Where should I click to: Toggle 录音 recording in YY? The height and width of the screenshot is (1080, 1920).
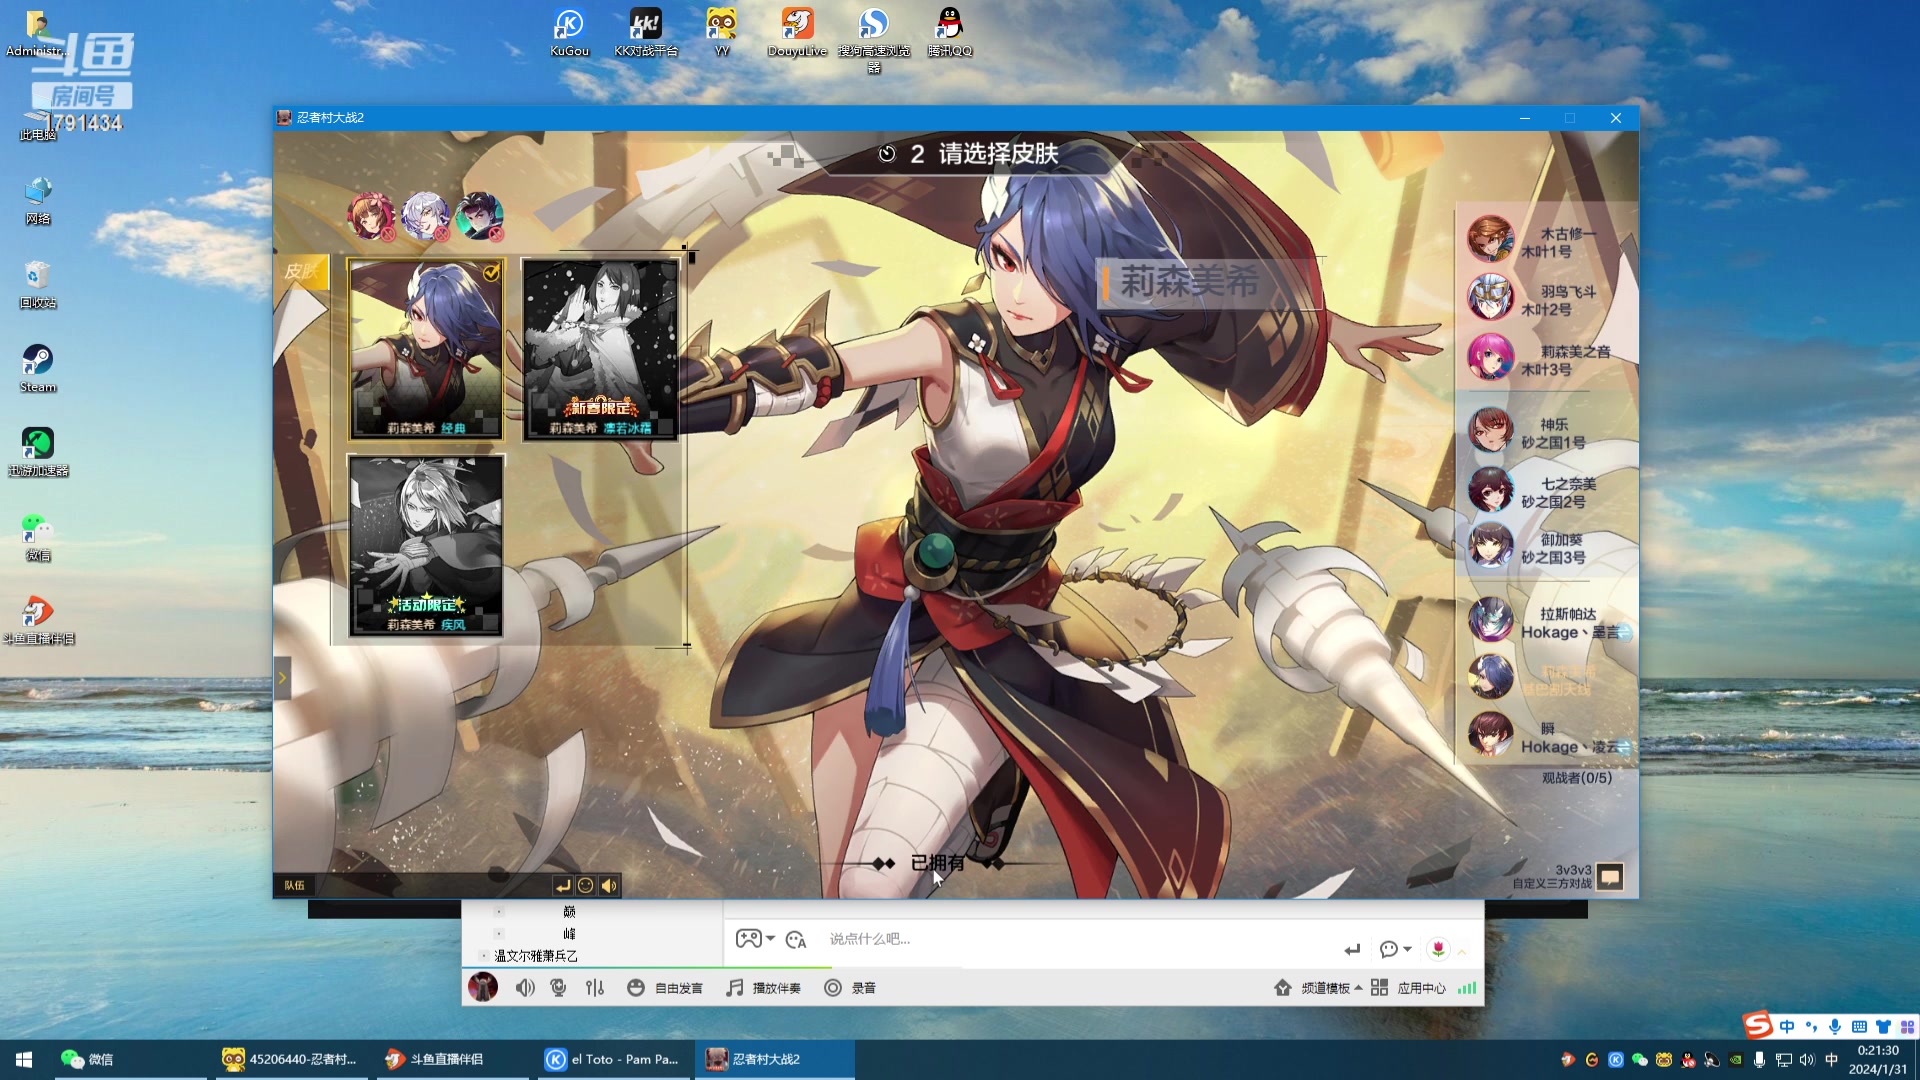click(x=850, y=988)
